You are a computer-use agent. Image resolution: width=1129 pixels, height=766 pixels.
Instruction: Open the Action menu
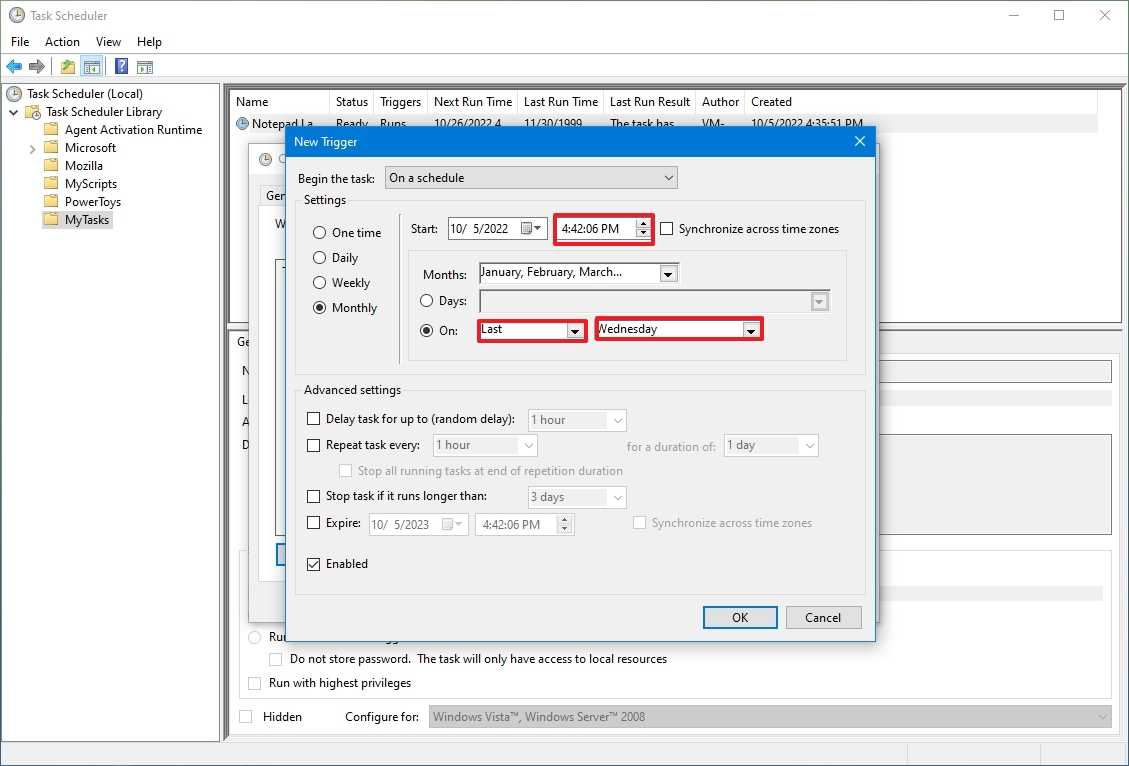(62, 42)
